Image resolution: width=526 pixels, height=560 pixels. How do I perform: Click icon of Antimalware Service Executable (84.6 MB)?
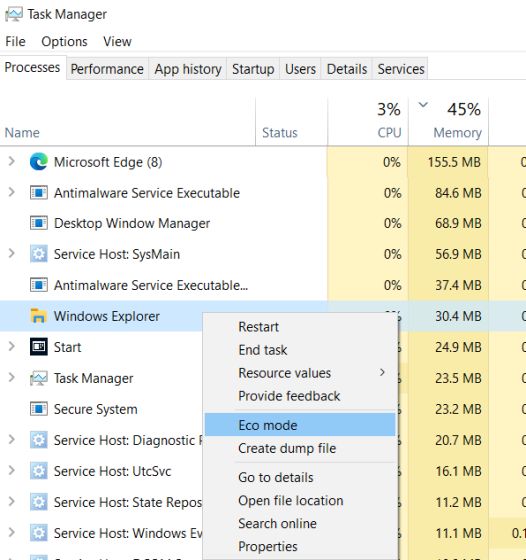pos(39,193)
